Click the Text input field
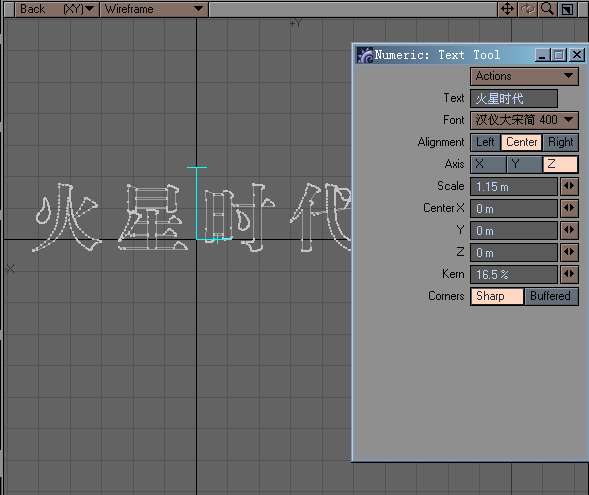This screenshot has height=495, width=589. [513, 98]
